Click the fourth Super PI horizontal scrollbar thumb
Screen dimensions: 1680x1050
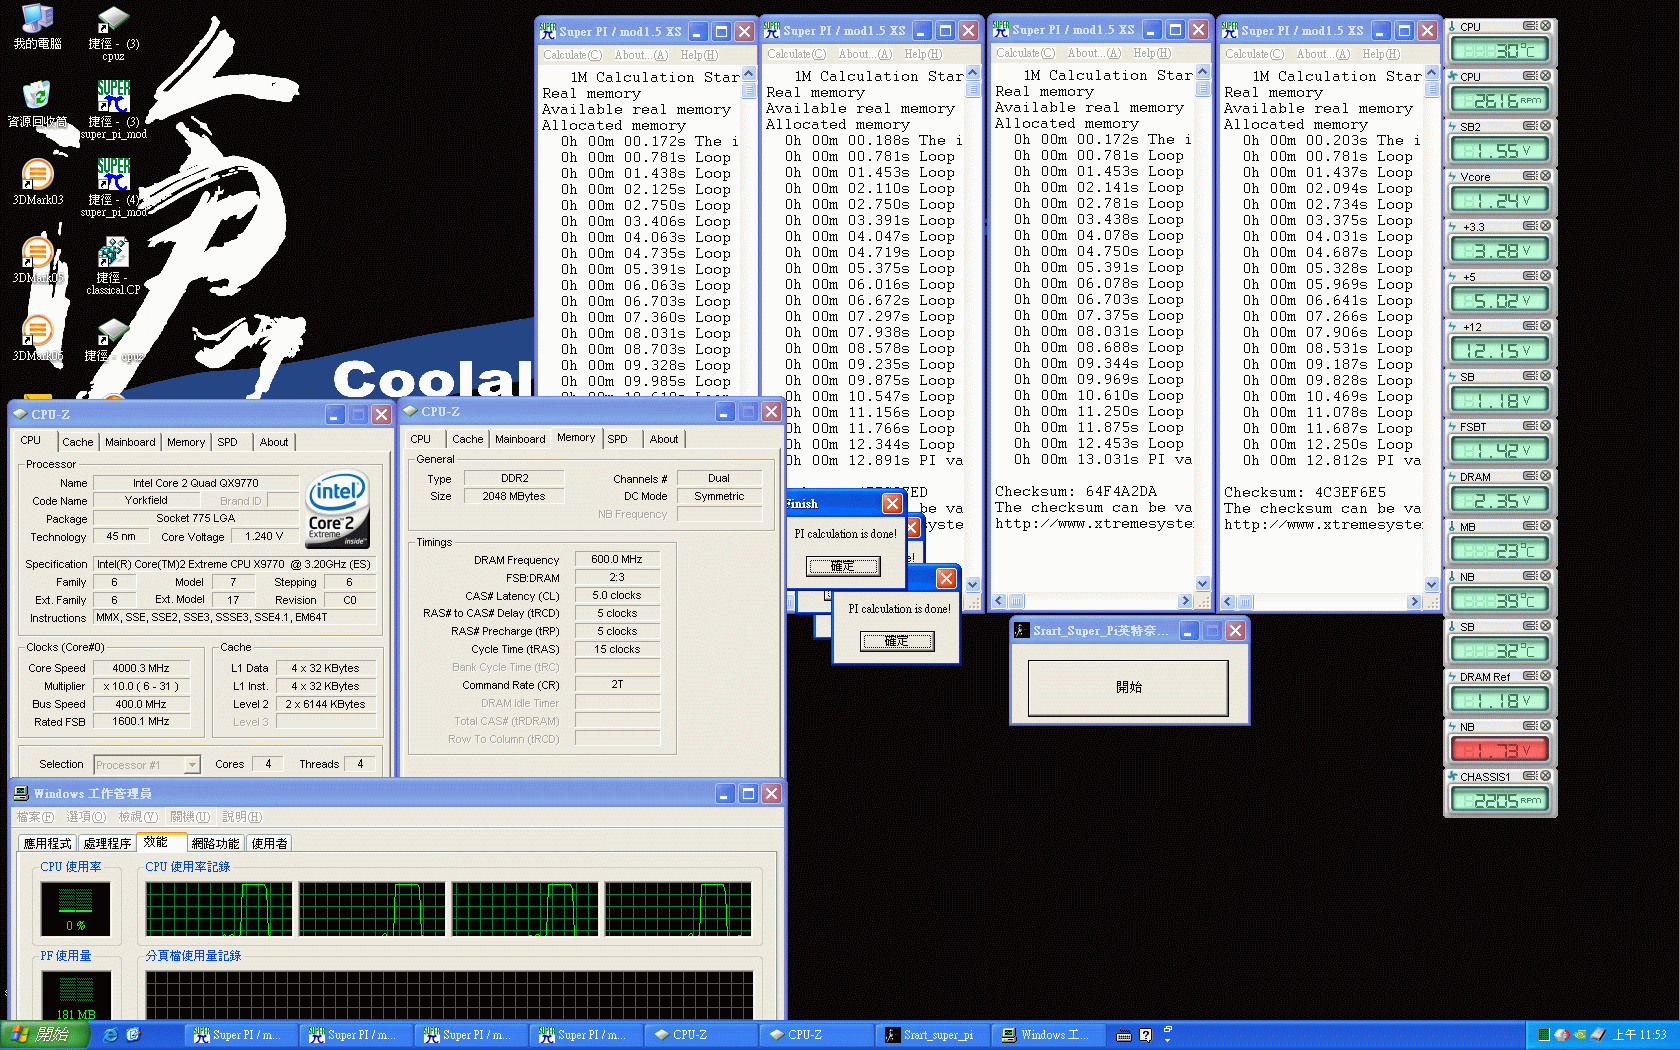click(1245, 602)
